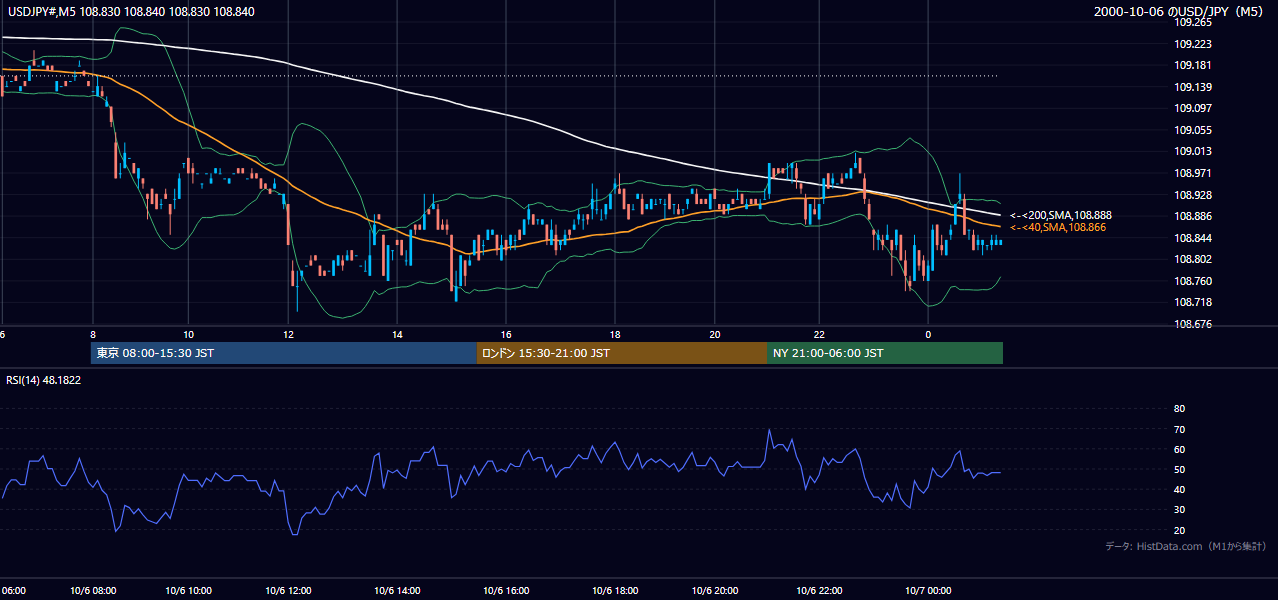Click hour 14 on price chart time axis
Screen dimensions: 1278x600
(397, 335)
